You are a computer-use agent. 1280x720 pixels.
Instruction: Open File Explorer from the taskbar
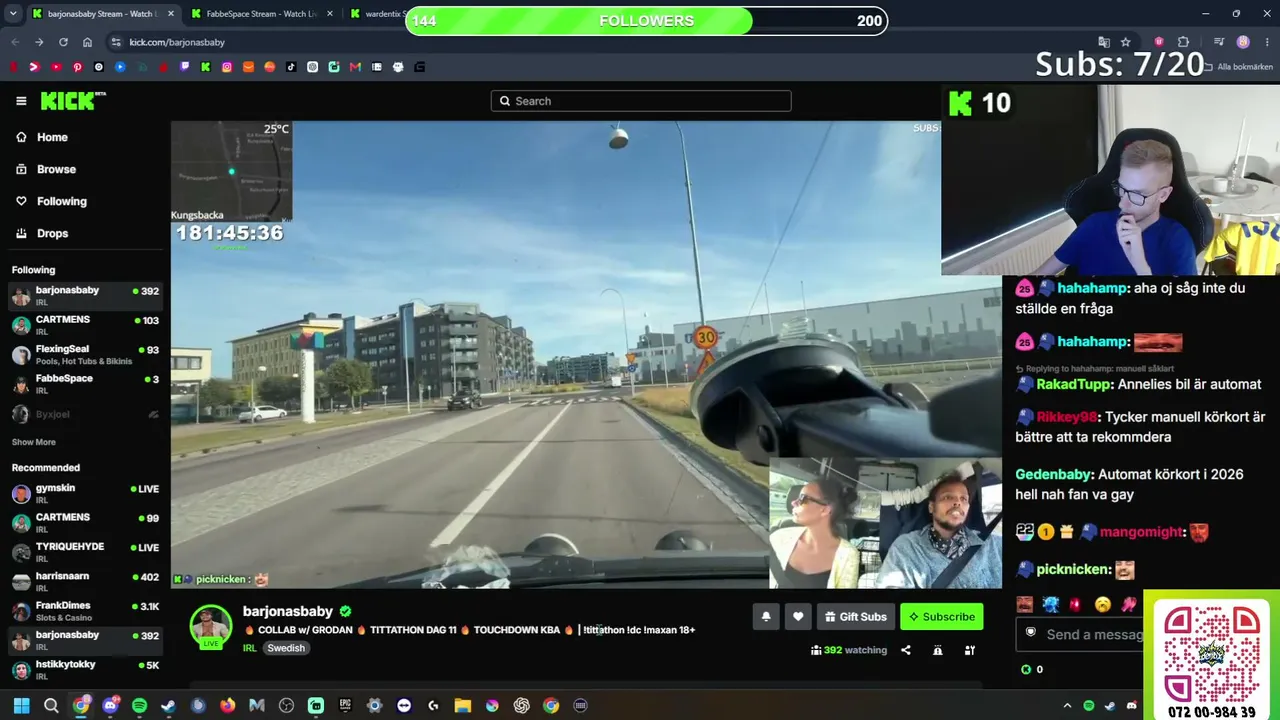(x=462, y=705)
